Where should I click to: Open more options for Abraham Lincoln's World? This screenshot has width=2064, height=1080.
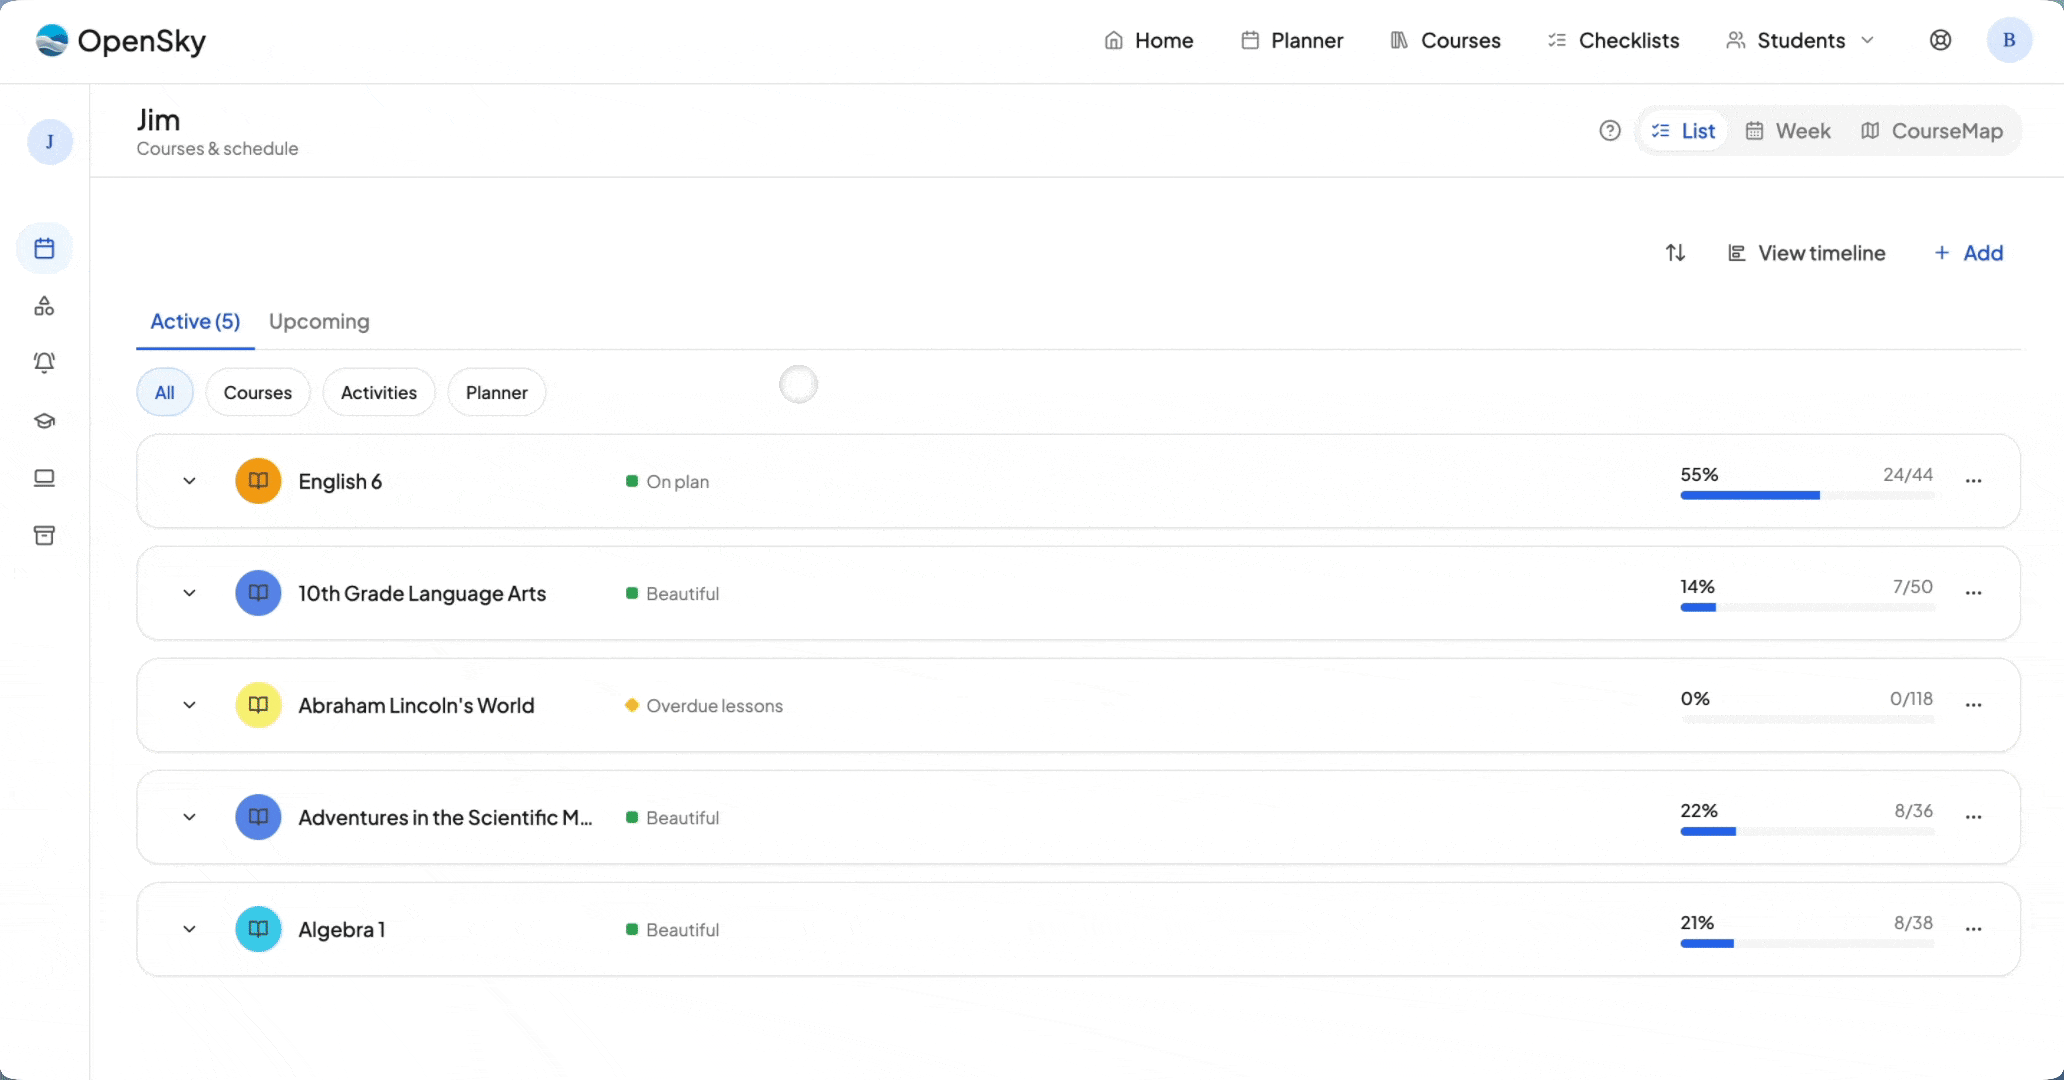tap(1973, 705)
